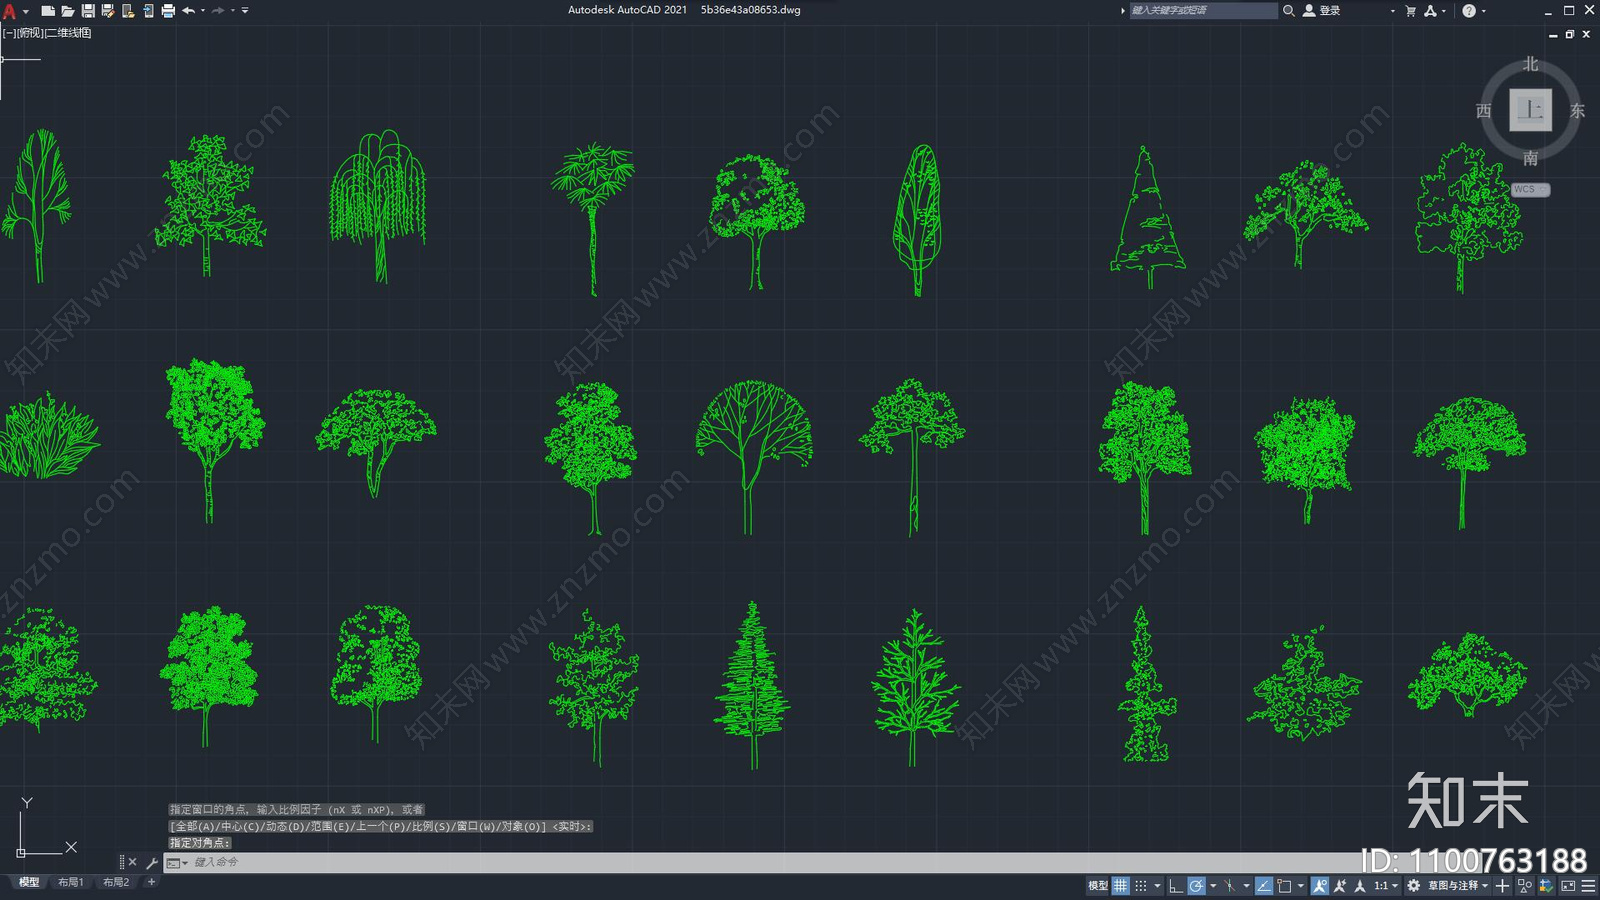The width and height of the screenshot is (1600, 900).
Task: Click hardware acceleration status icon
Action: (1546, 886)
